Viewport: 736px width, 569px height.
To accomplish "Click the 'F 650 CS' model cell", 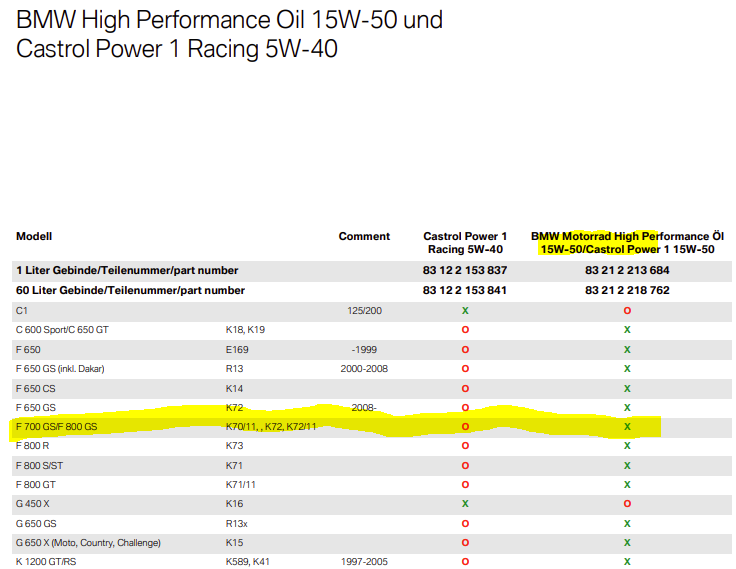I will tap(36, 388).
